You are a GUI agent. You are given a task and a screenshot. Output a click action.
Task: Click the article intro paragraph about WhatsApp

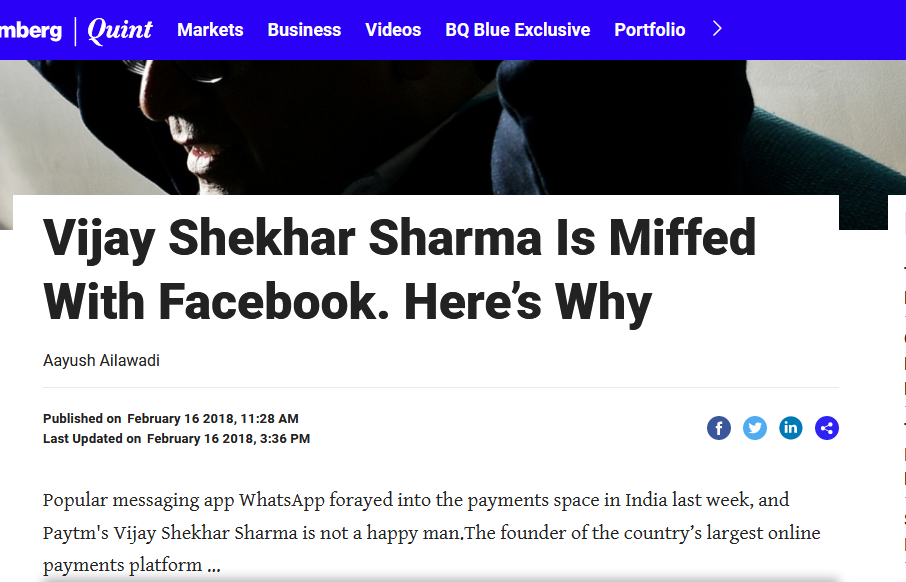point(432,532)
